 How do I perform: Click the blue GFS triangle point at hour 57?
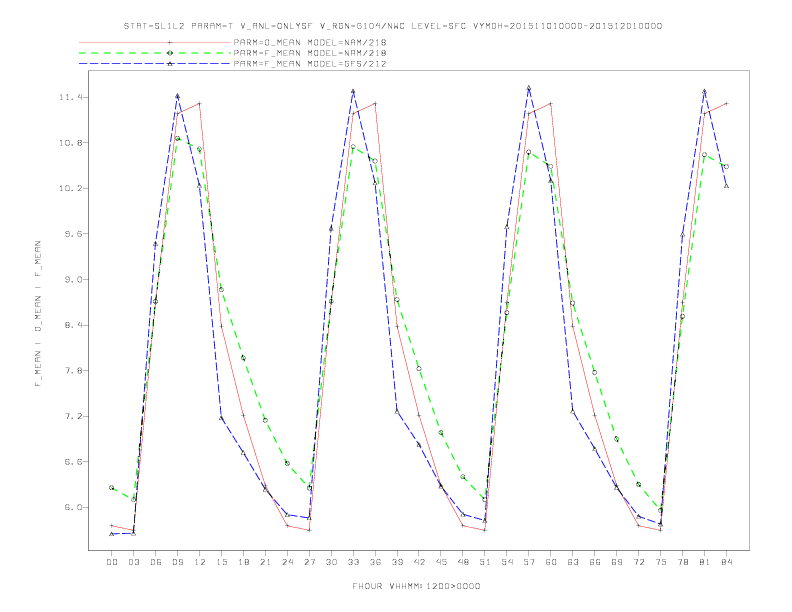[x=529, y=88]
